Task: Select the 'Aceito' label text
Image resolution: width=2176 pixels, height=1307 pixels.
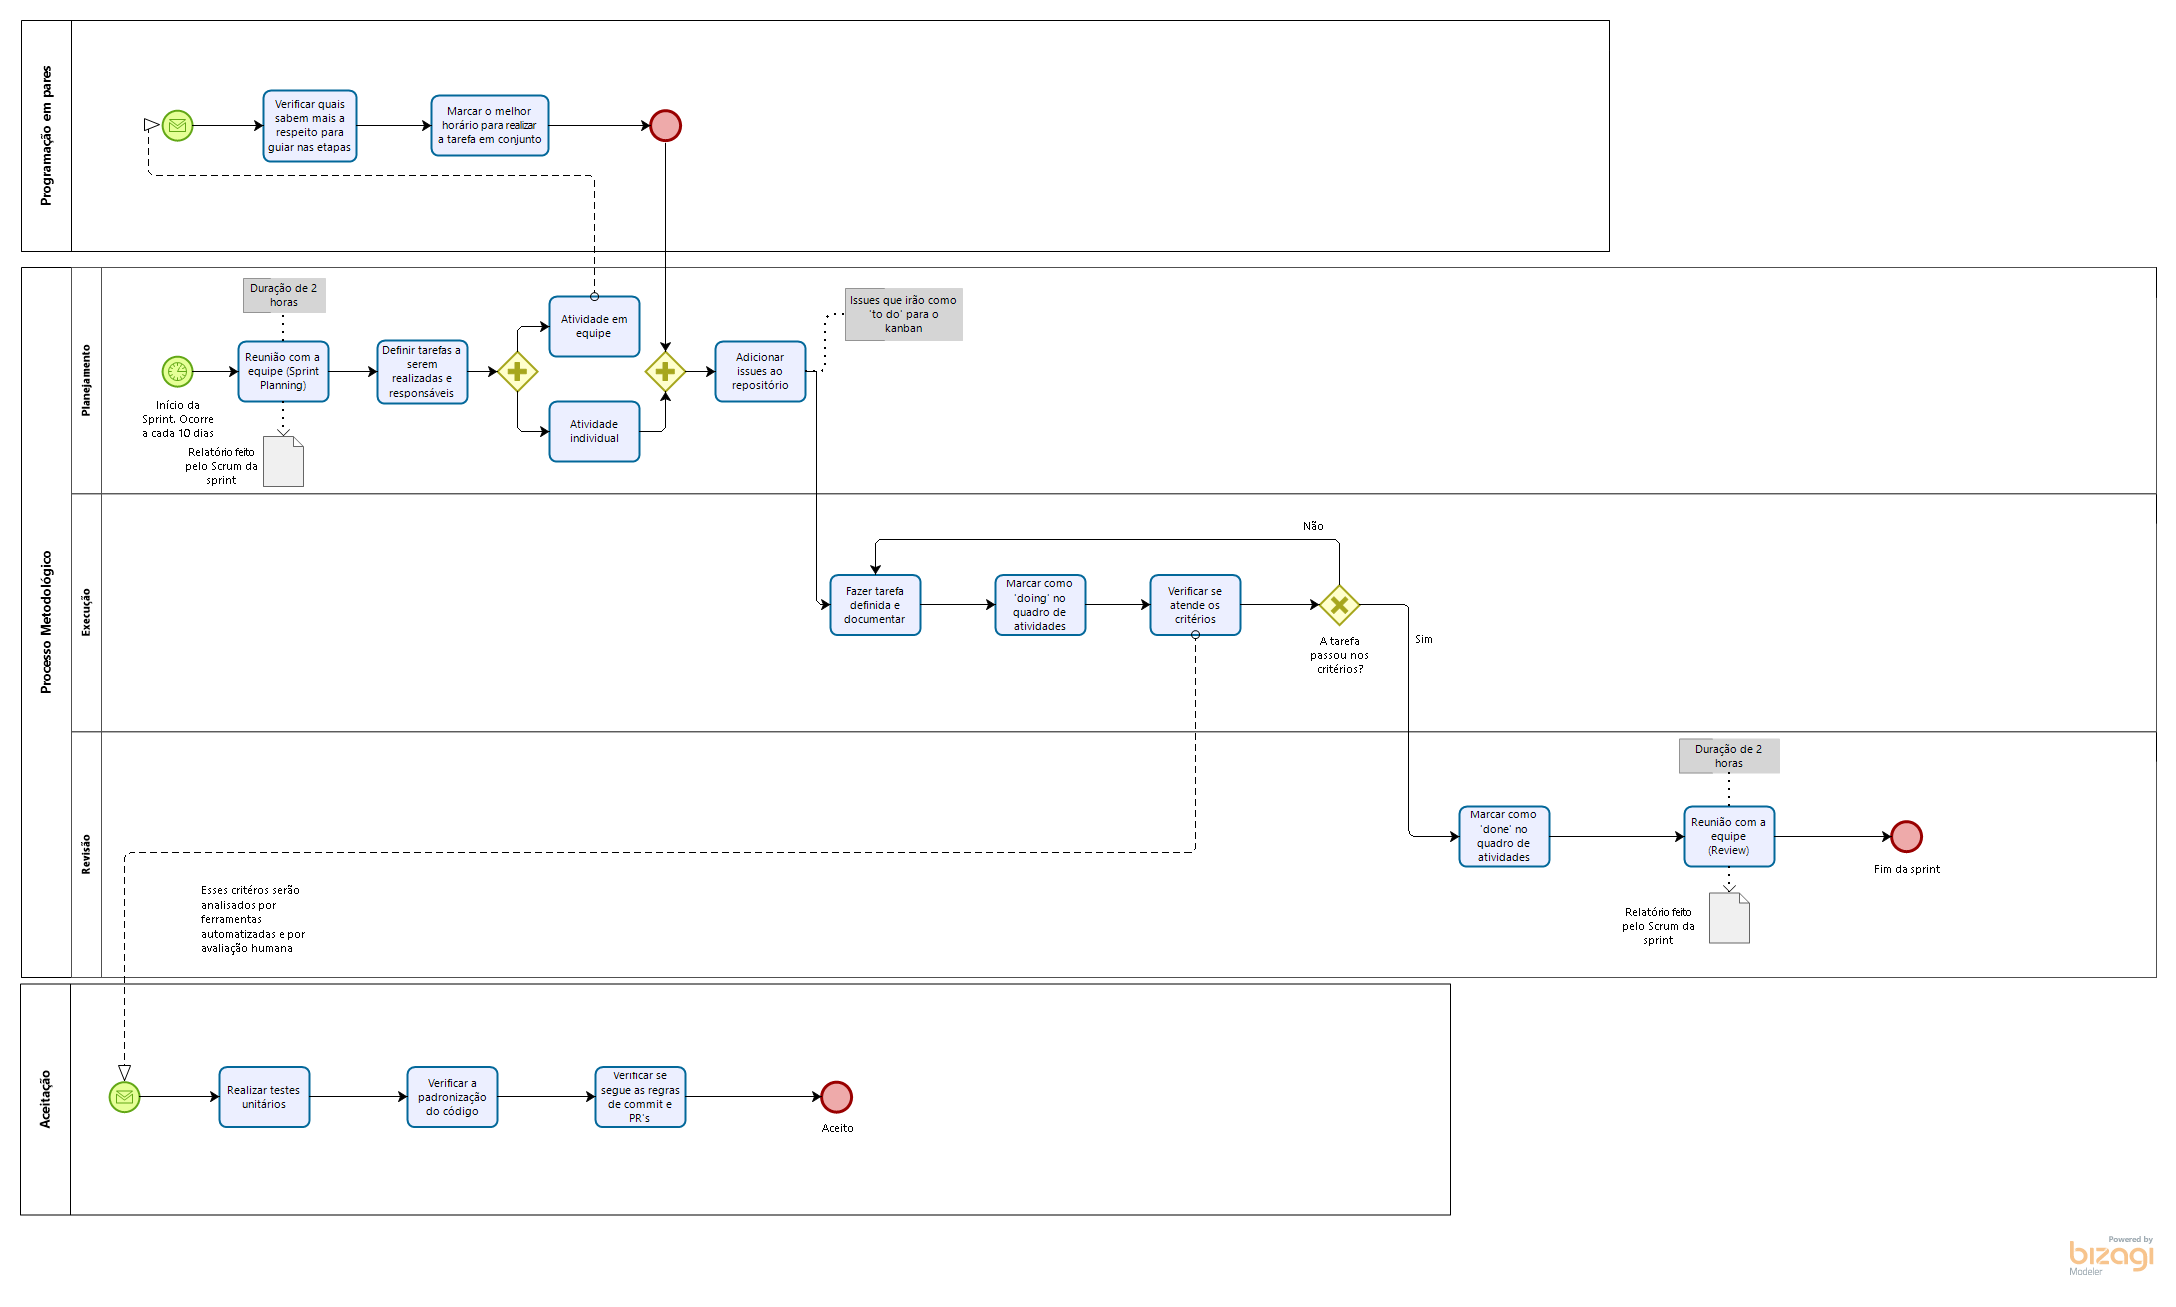Action: click(x=837, y=1128)
